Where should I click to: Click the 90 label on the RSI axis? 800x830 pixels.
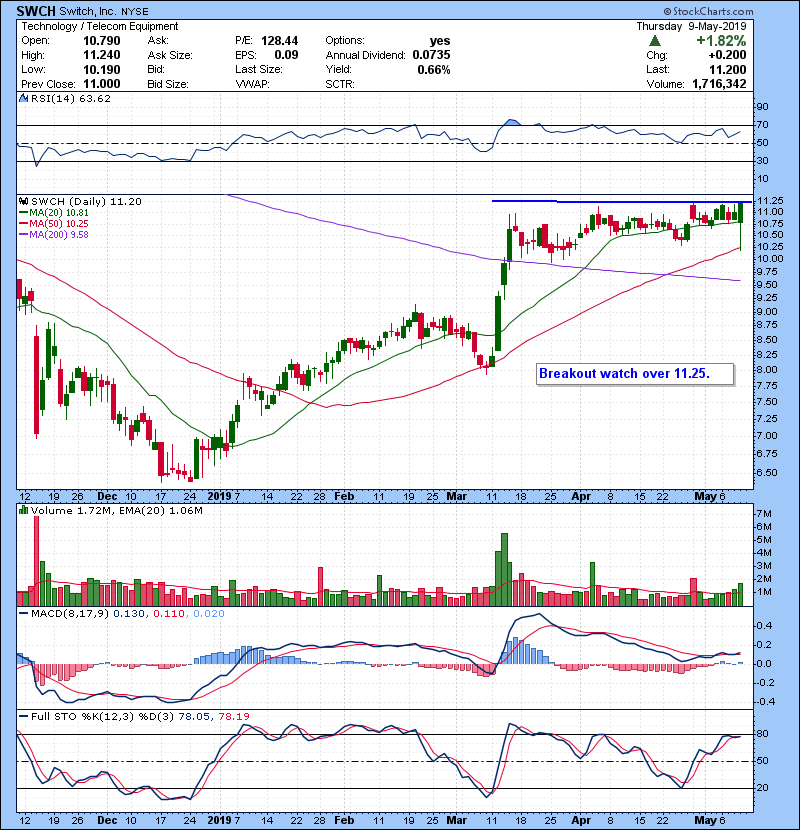[762, 106]
